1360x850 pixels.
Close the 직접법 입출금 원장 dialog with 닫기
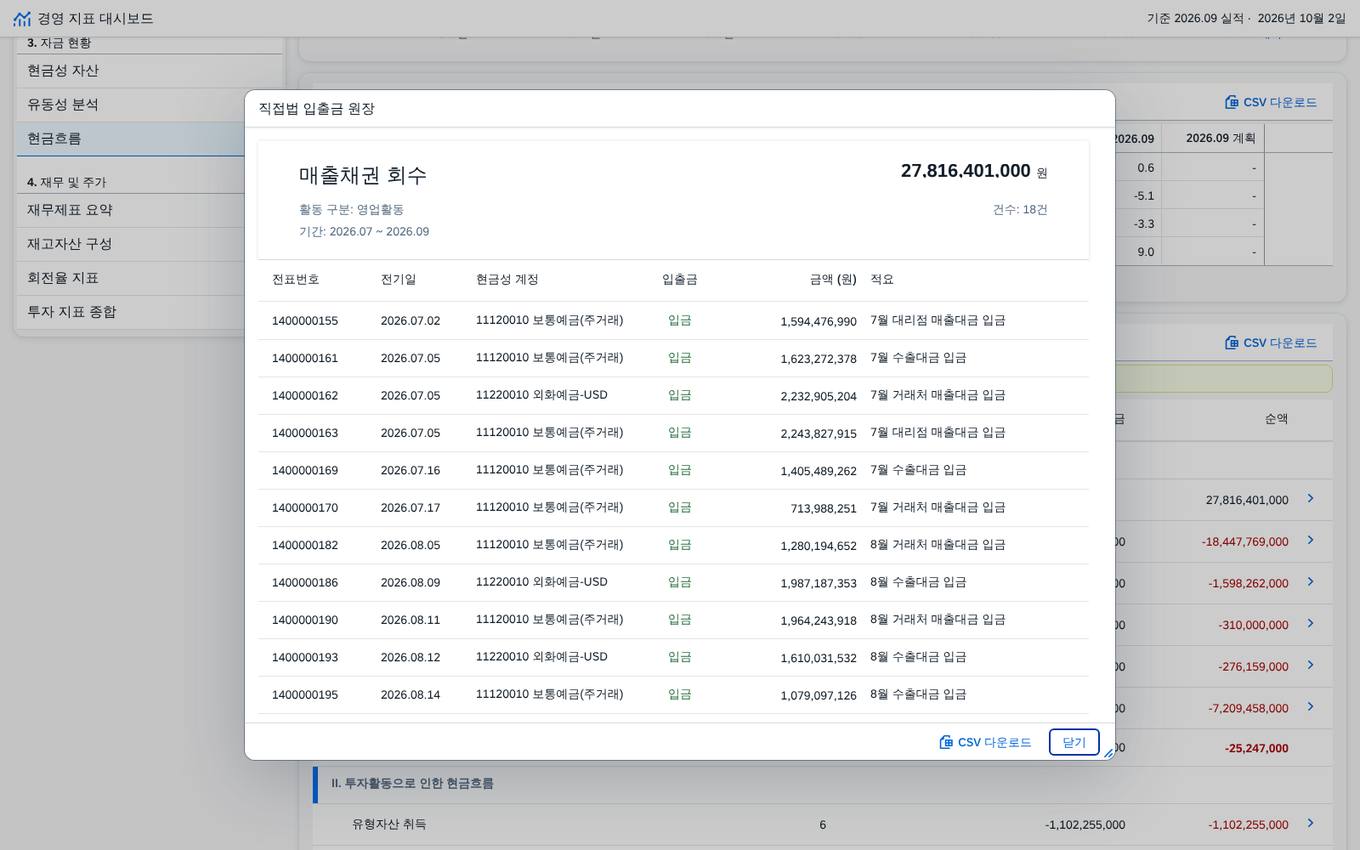coord(1074,742)
